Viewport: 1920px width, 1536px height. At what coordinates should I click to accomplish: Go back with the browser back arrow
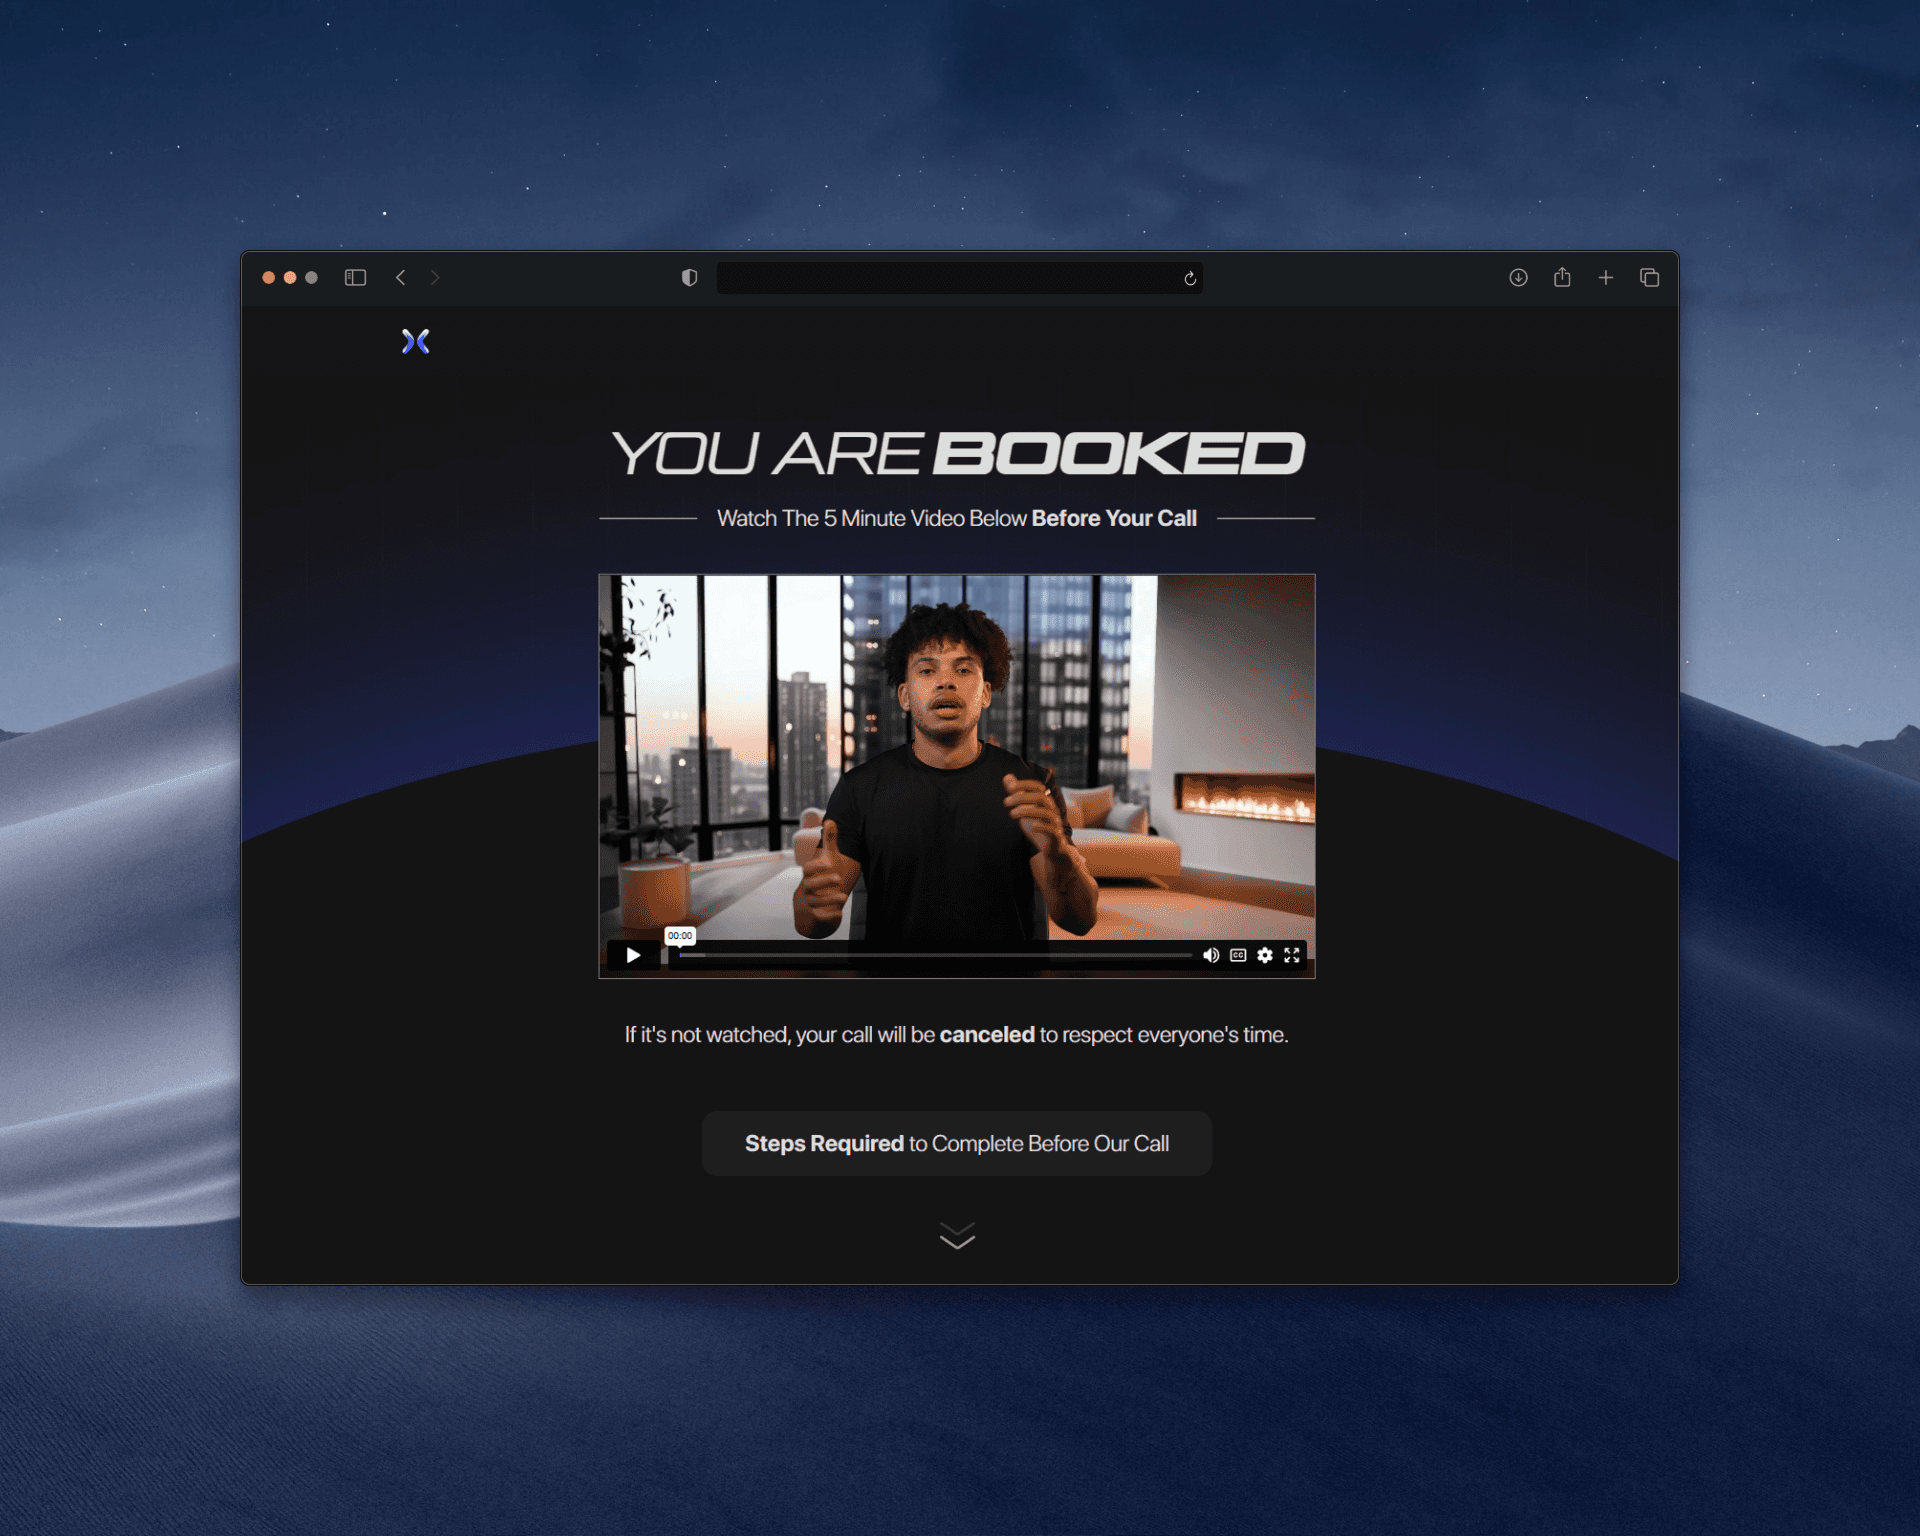tap(400, 277)
